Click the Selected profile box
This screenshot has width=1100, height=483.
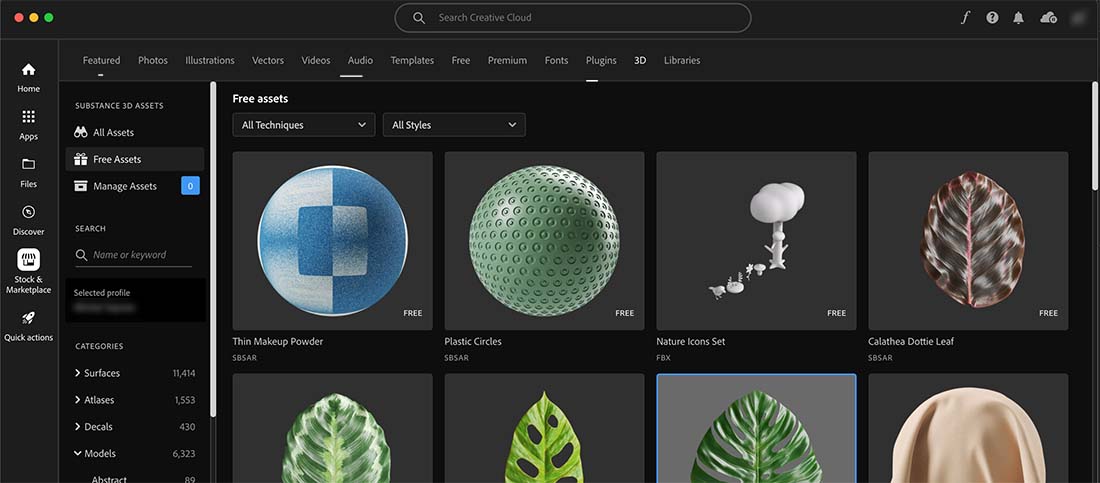pyautogui.click(x=135, y=300)
